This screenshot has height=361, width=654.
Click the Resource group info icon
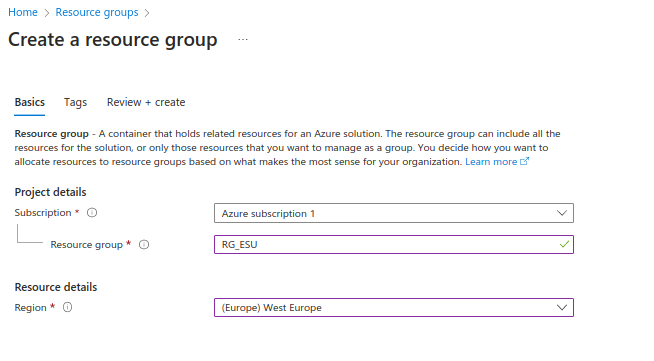144,245
